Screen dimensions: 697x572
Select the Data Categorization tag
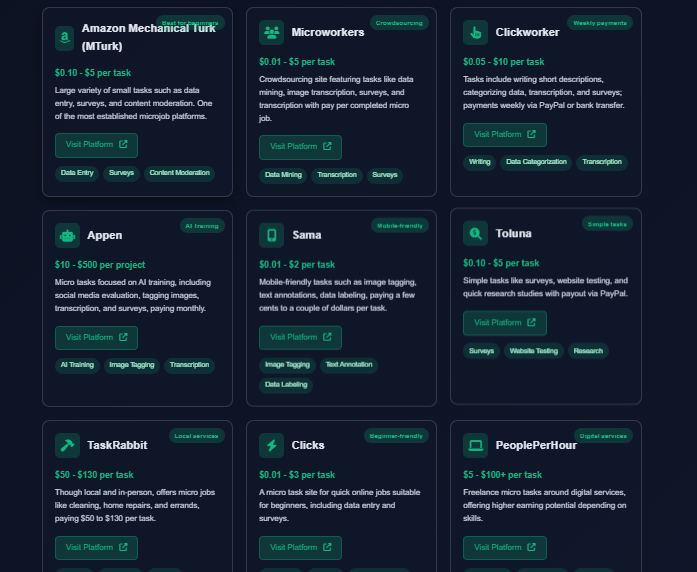point(536,162)
